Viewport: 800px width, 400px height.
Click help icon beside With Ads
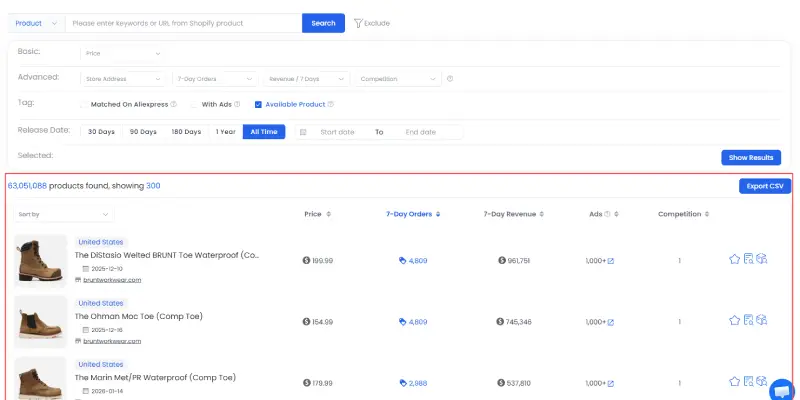(237, 105)
